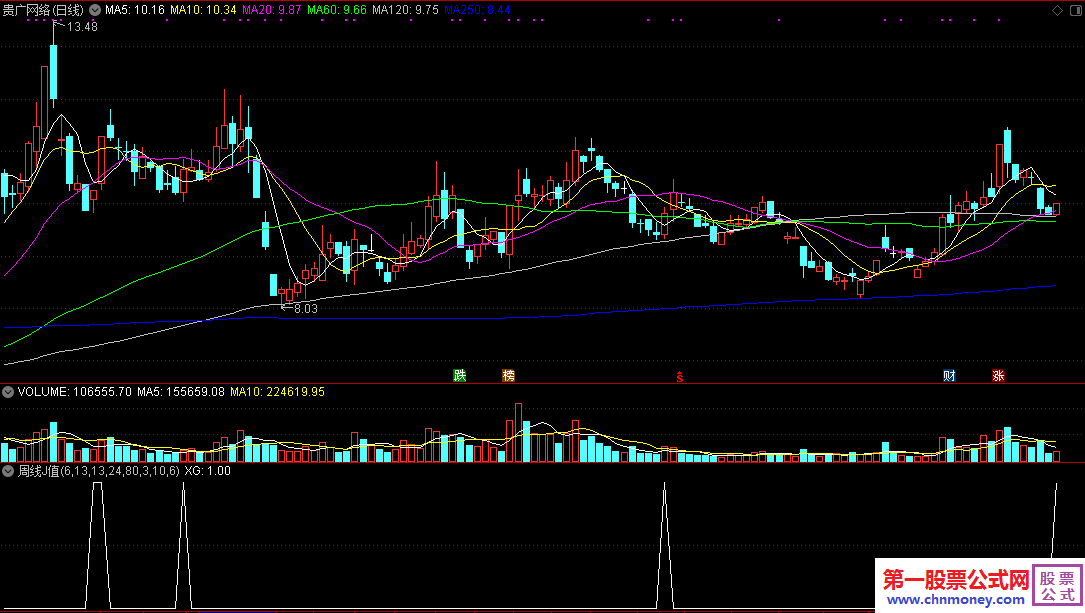Screen dimensions: 1085x613
Task: Click the blue 财 marker icon
Action: pos(949,376)
